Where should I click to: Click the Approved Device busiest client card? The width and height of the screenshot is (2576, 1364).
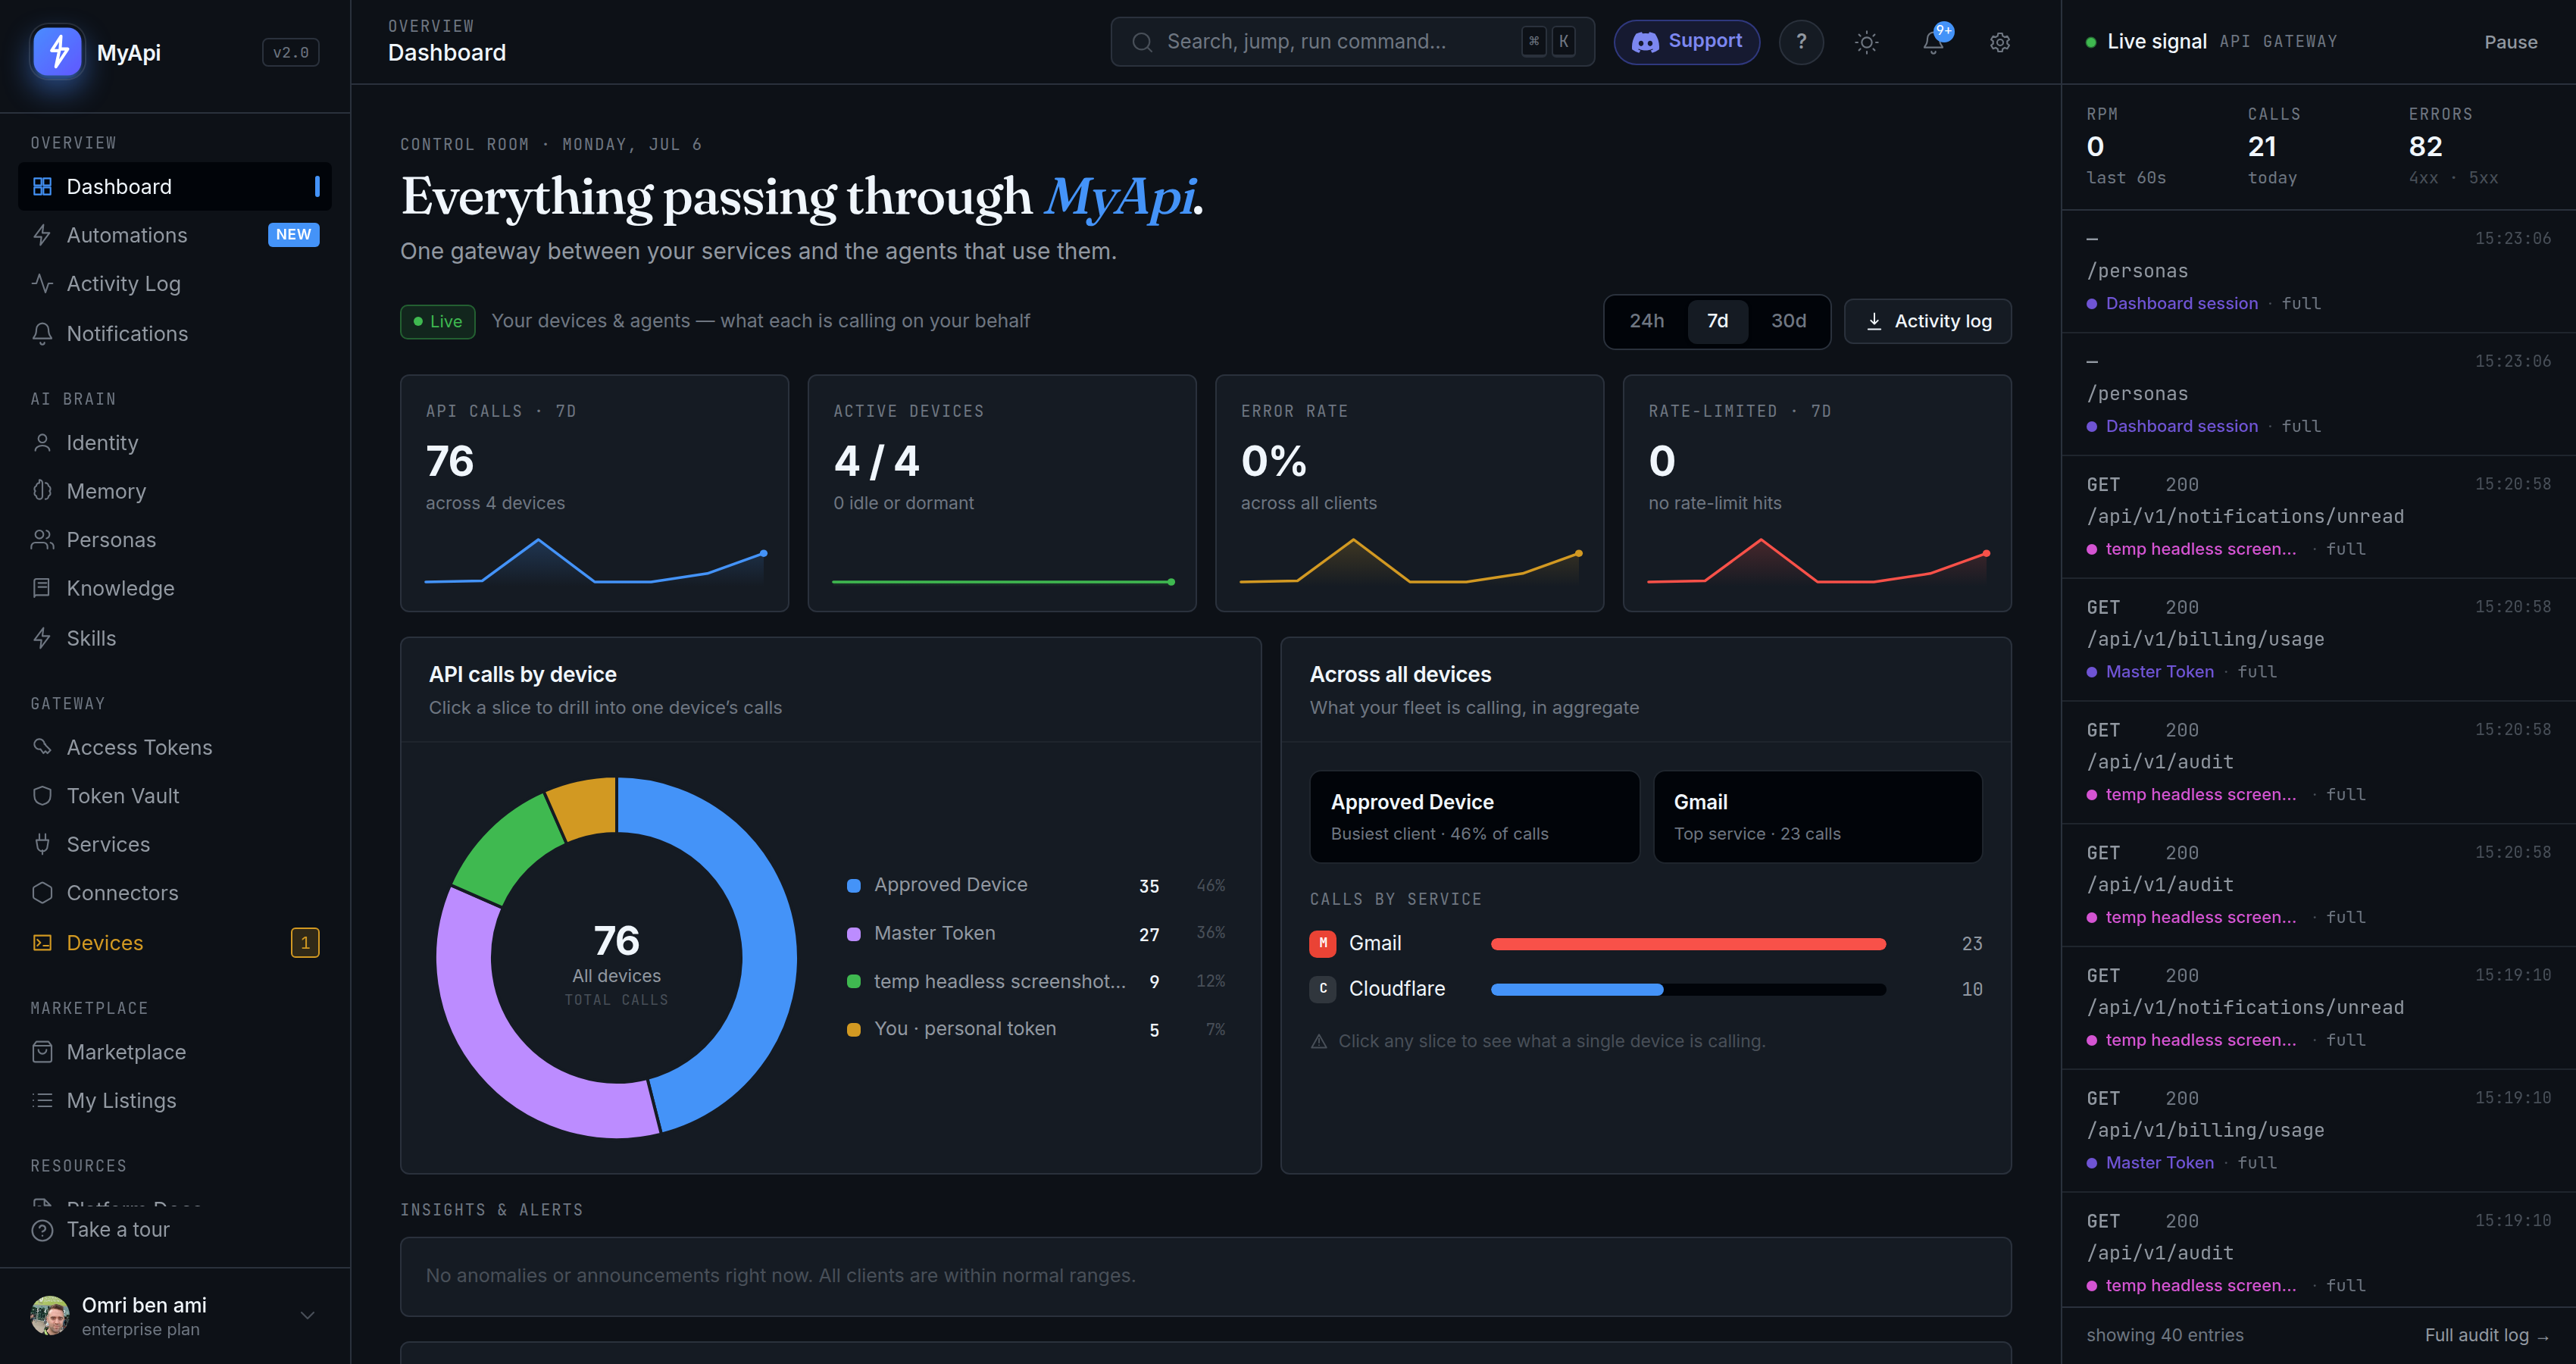(x=1474, y=817)
